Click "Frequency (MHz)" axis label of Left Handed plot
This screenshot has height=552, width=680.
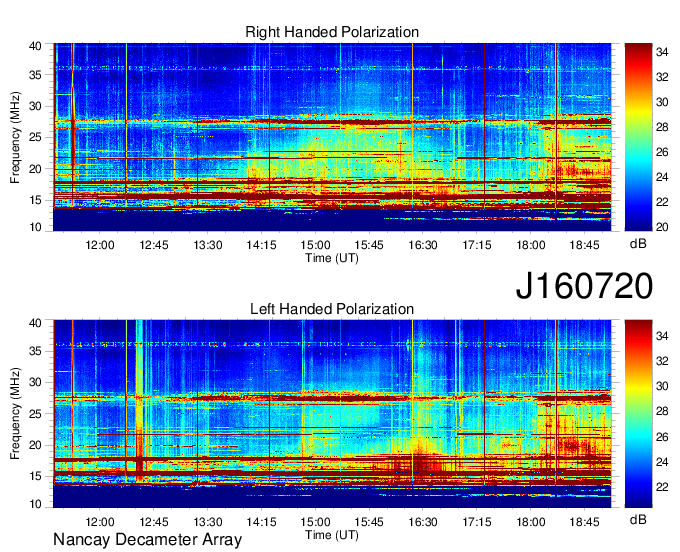[x=15, y=414]
